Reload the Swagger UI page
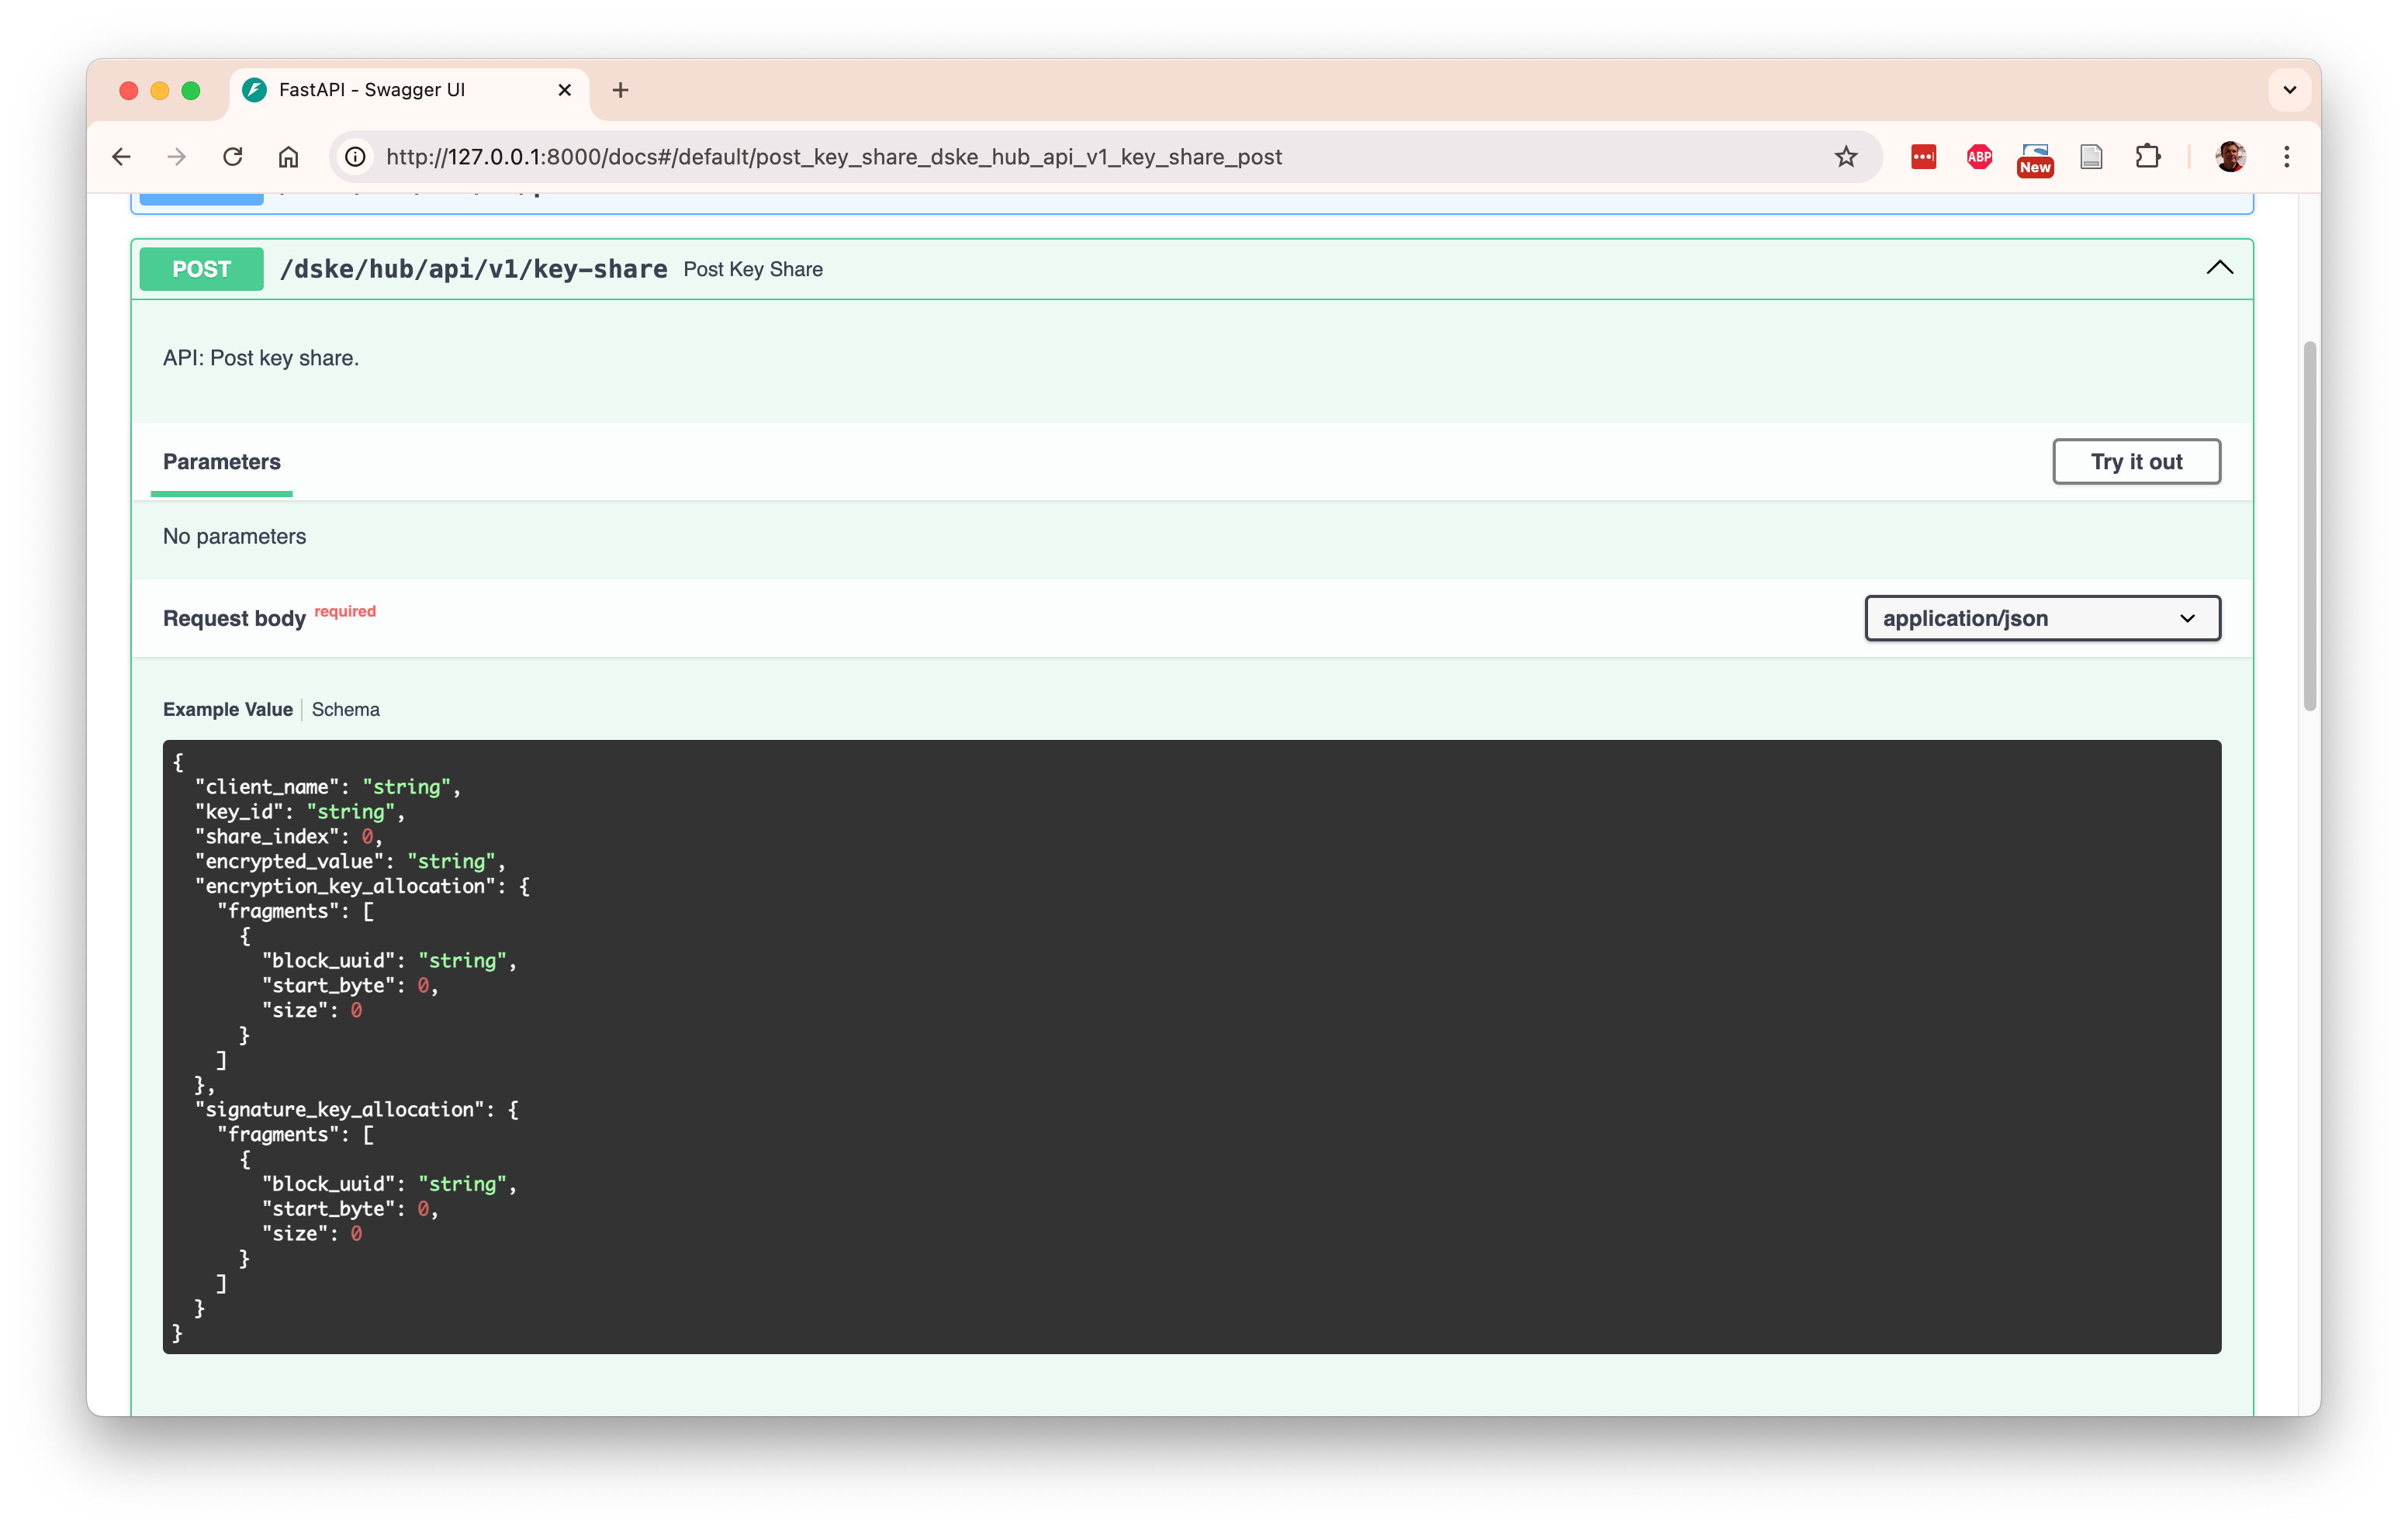2408x1531 pixels. (x=233, y=157)
